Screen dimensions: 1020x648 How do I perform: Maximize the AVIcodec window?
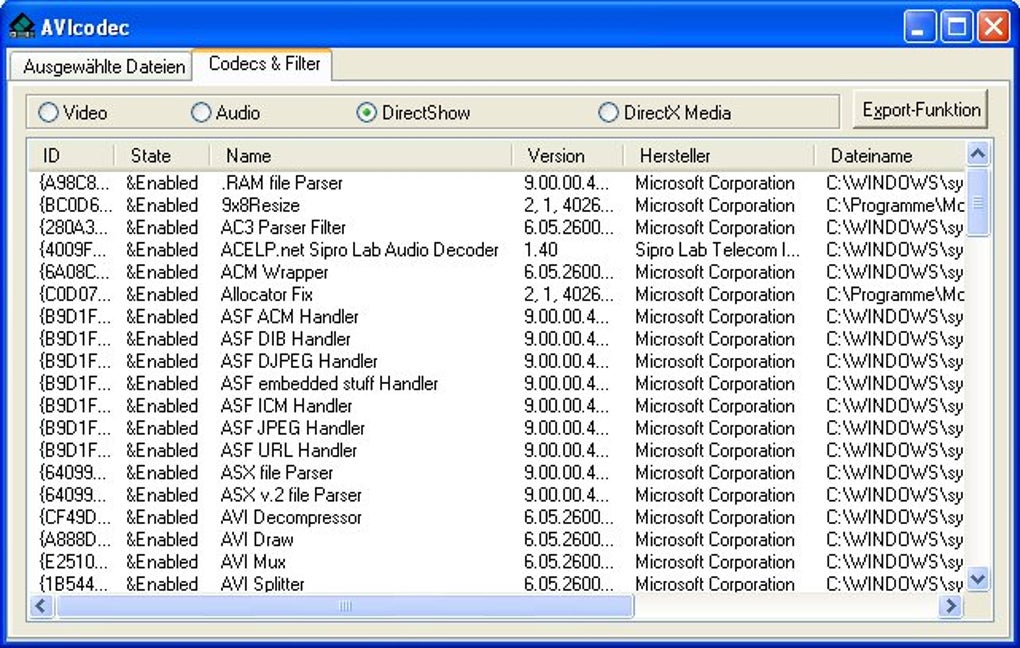coord(956,27)
